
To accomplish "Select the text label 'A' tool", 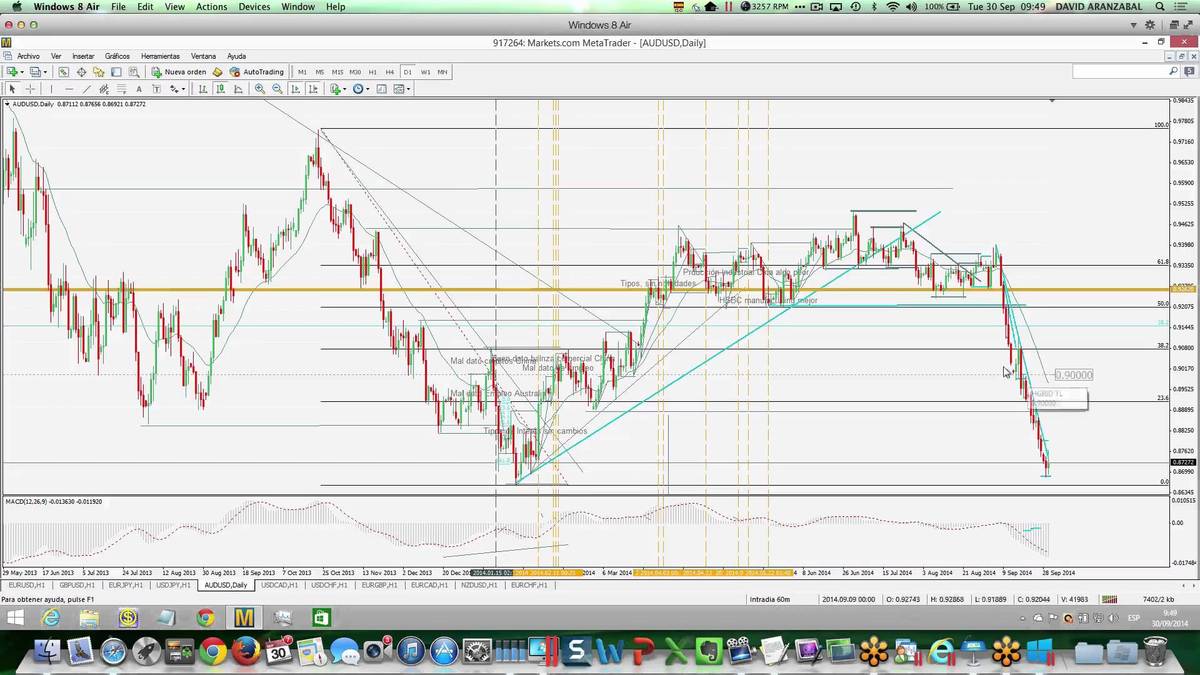I will pyautogui.click(x=139, y=89).
